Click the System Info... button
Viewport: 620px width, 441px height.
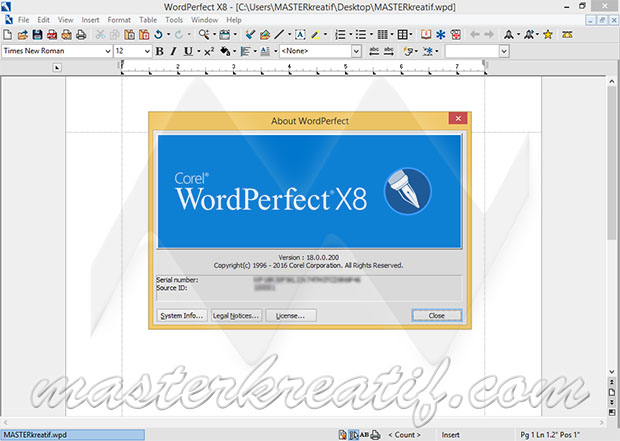[181, 315]
